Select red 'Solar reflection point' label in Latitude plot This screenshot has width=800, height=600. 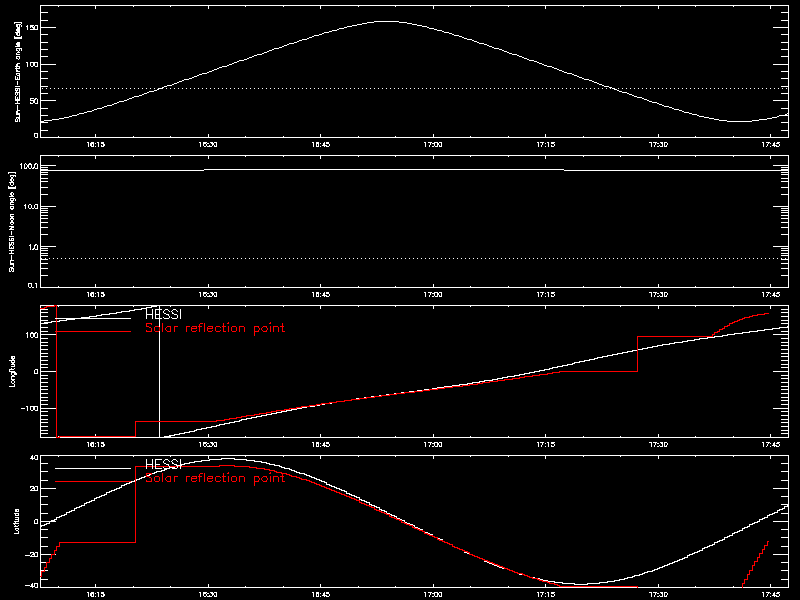click(x=215, y=478)
